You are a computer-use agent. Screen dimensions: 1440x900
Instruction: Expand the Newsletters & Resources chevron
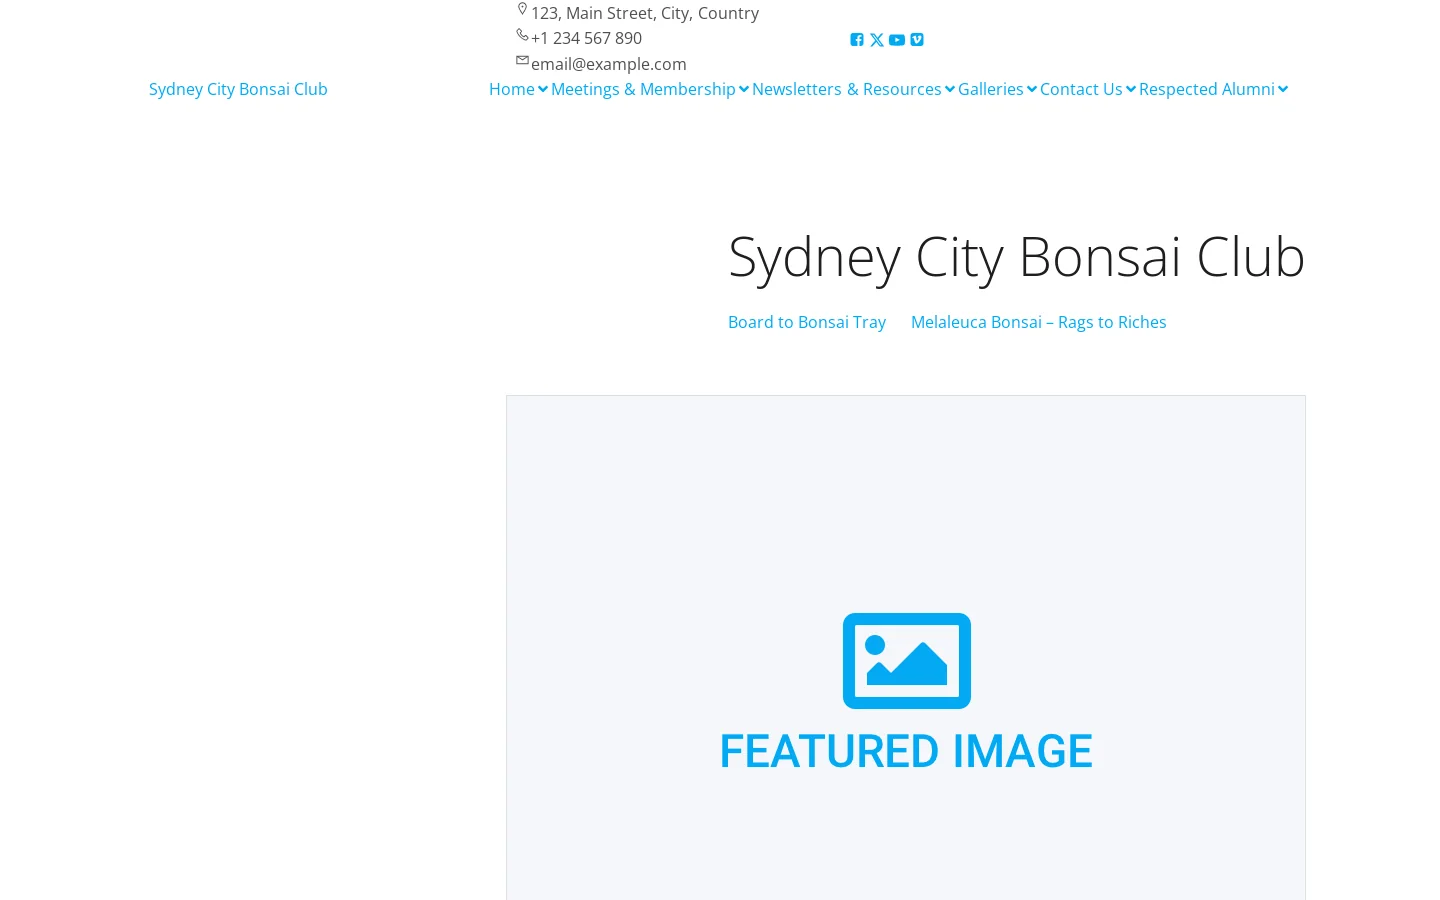pyautogui.click(x=950, y=89)
